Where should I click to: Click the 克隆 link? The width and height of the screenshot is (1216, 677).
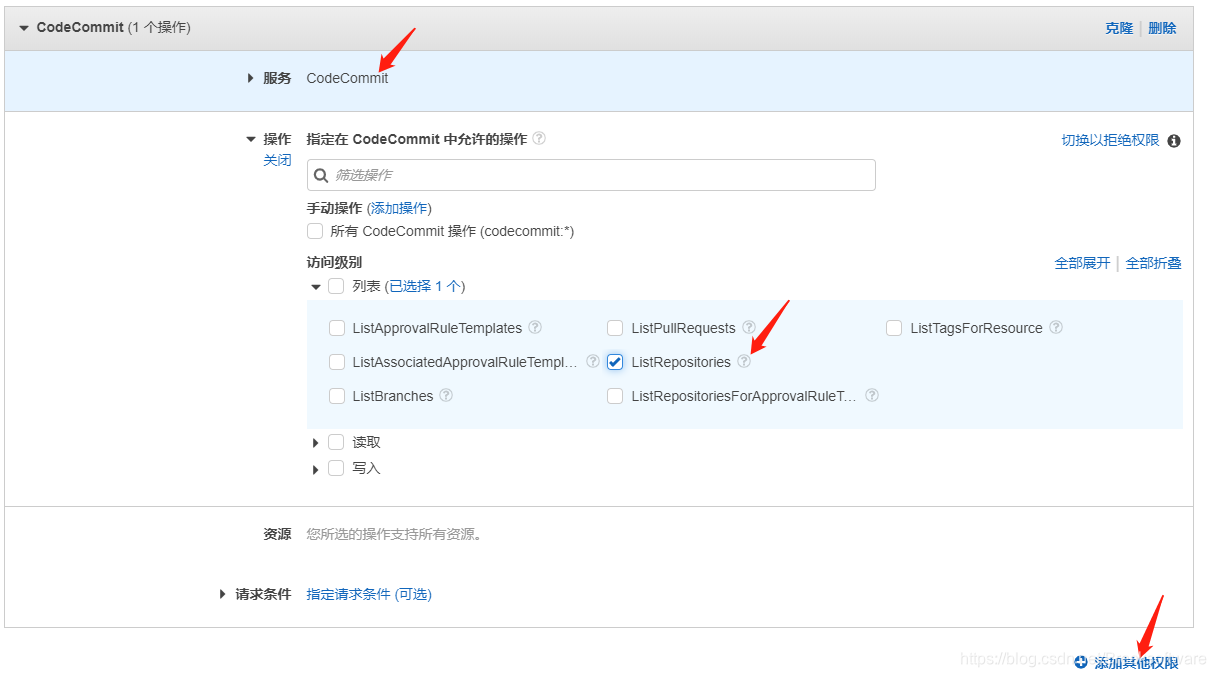click(x=1119, y=28)
